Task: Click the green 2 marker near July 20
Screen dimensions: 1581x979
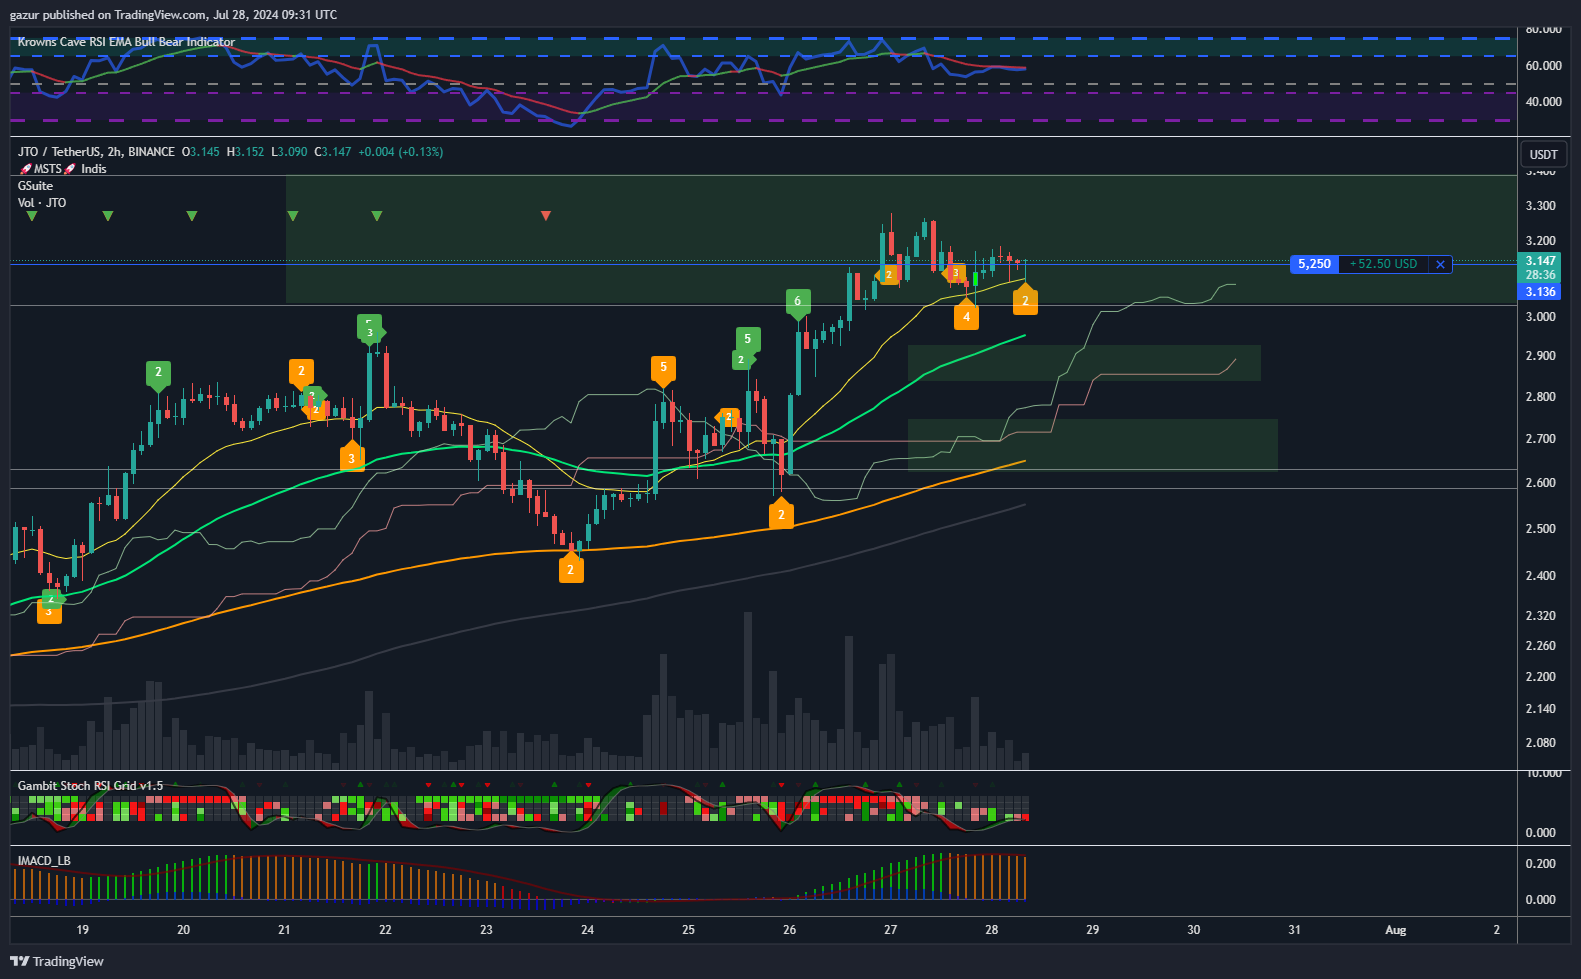Action: coord(158,374)
